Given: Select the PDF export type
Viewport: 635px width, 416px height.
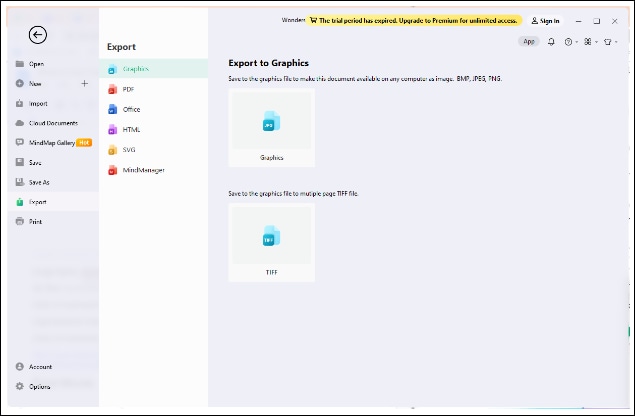Looking at the screenshot, I should 153,89.
